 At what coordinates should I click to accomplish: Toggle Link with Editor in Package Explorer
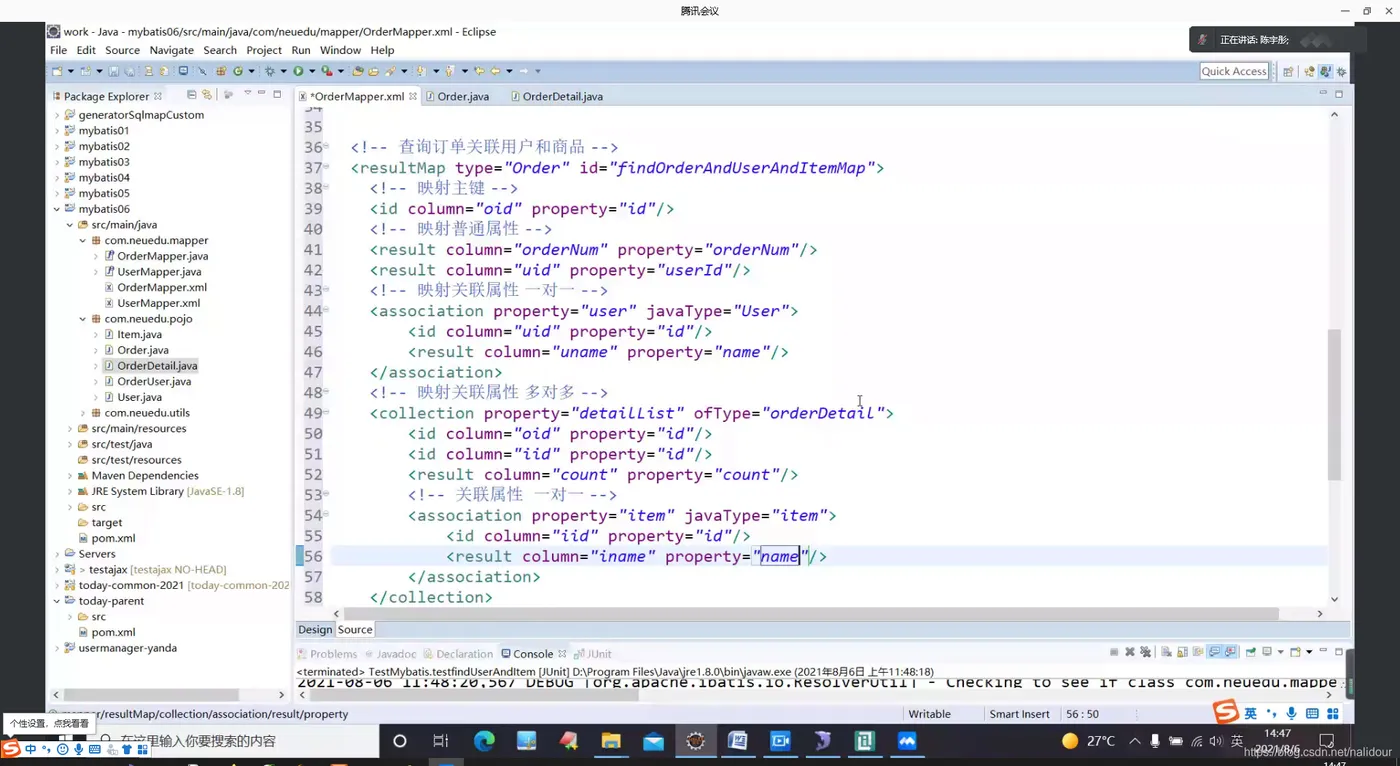click(207, 95)
